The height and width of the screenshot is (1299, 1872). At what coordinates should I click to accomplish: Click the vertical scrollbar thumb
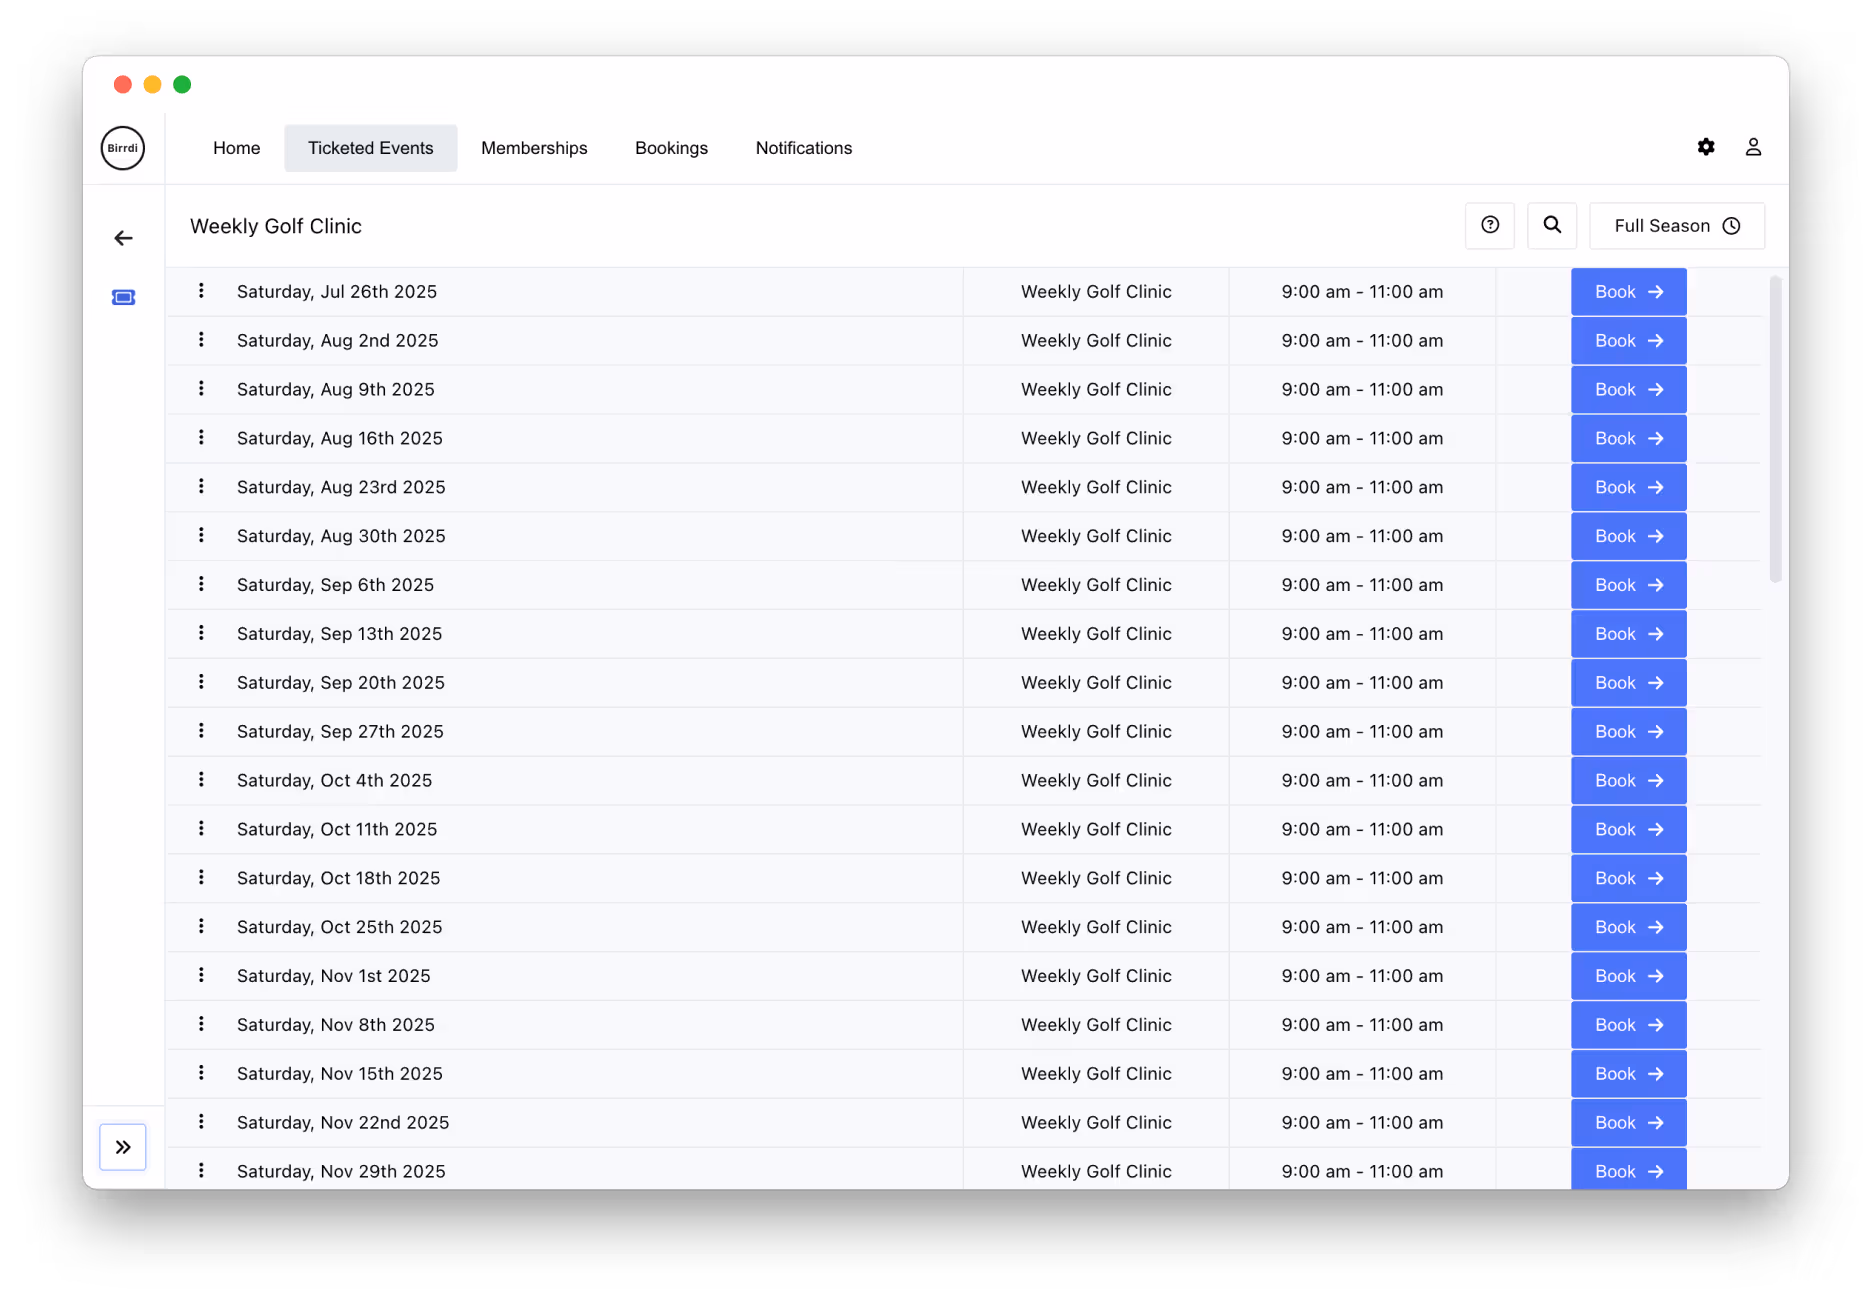coord(1775,429)
